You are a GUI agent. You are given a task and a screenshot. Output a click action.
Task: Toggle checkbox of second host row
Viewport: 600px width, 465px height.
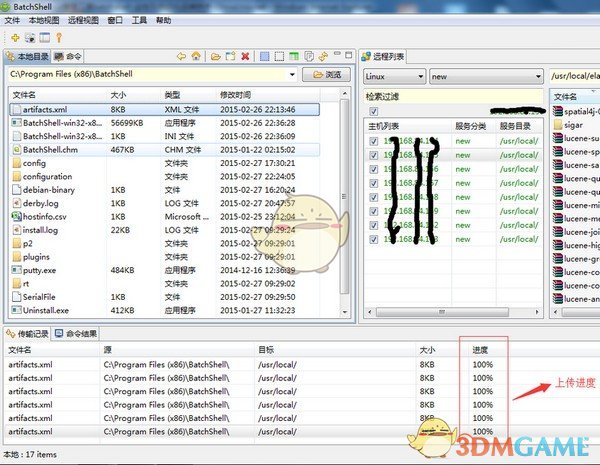(373, 155)
